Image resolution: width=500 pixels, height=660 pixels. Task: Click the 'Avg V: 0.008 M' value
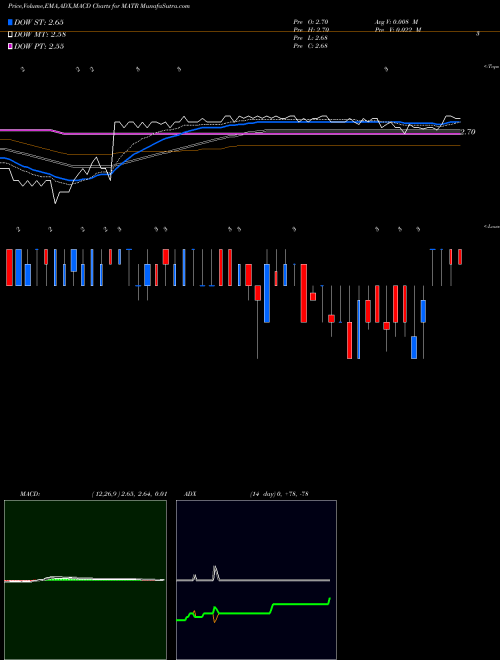395,21
